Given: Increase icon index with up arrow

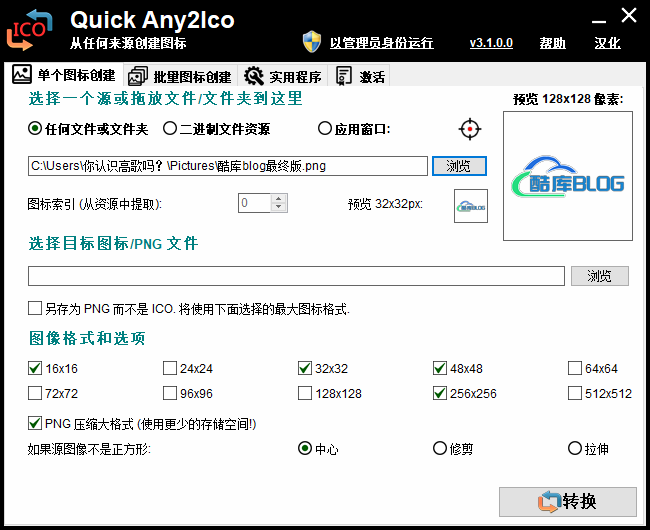Looking at the screenshot, I should 279,199.
